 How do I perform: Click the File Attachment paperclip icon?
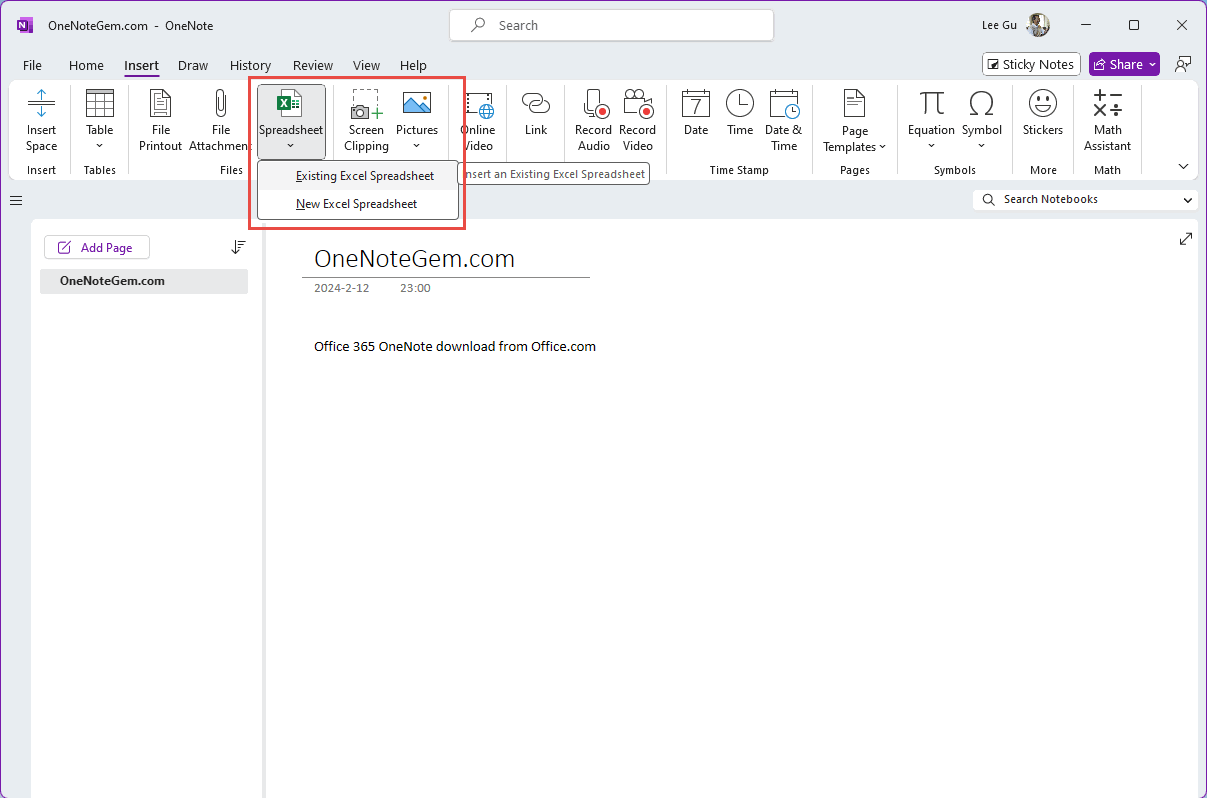[221, 103]
